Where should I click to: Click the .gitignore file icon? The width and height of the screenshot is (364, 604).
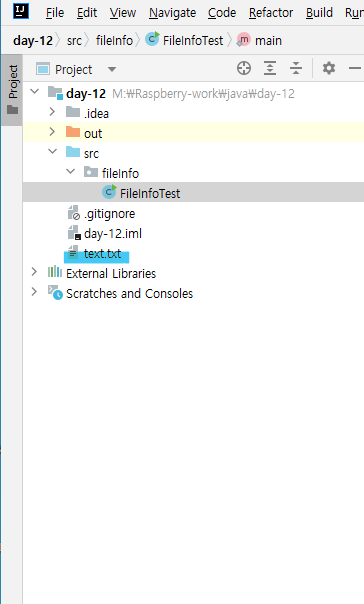[x=74, y=213]
